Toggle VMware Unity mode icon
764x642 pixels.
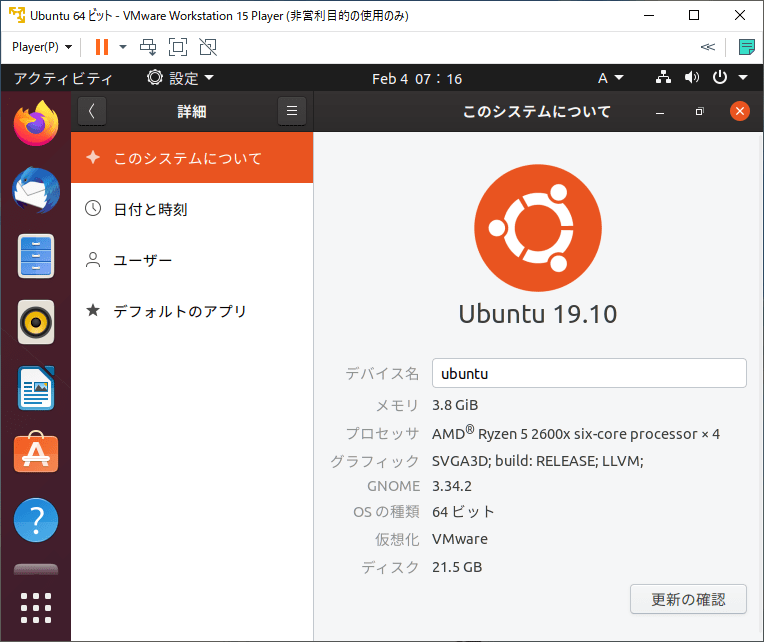[208, 47]
